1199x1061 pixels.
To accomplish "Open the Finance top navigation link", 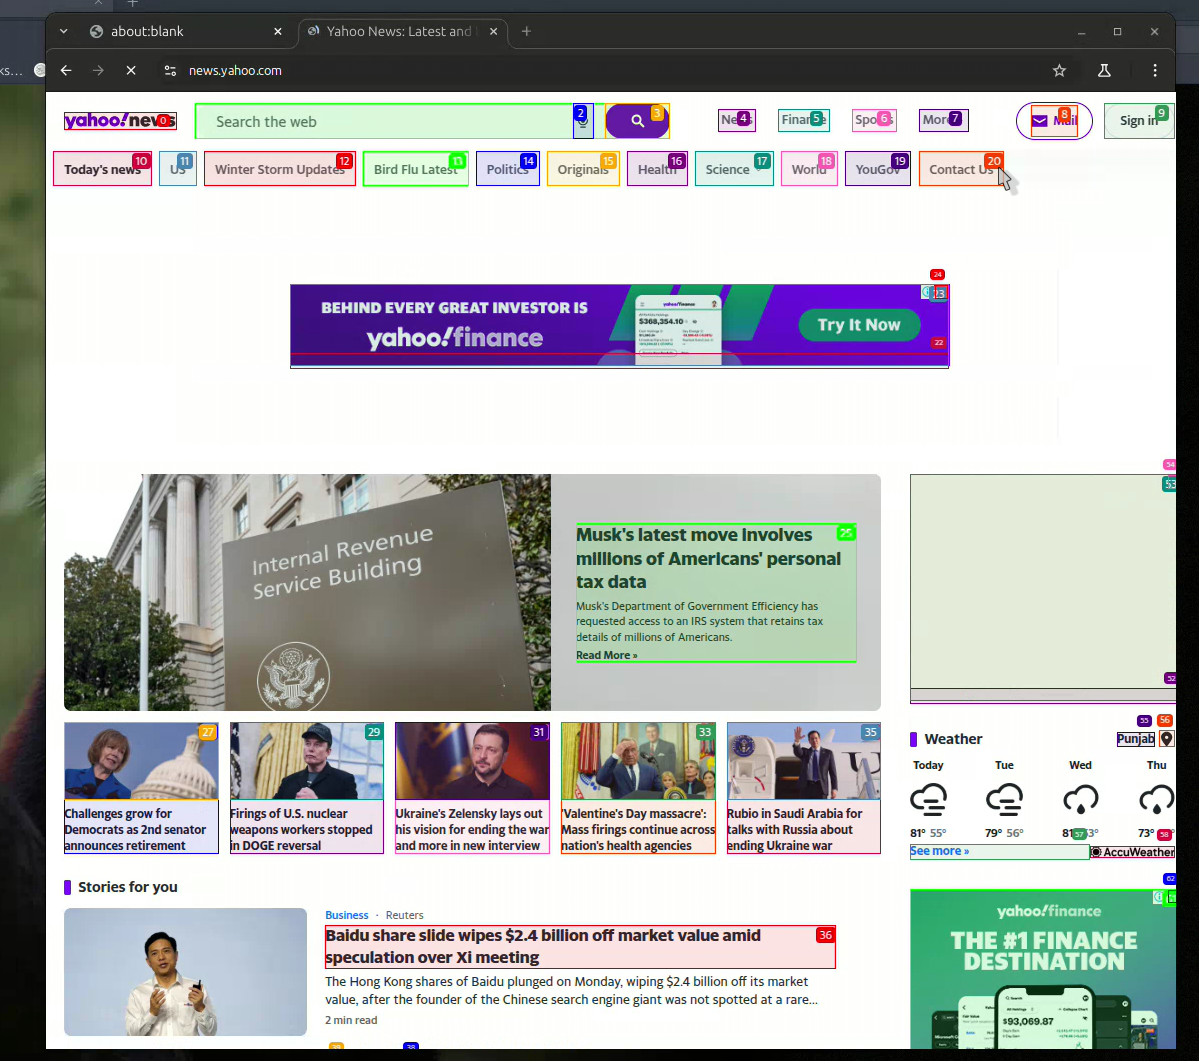I will point(804,120).
